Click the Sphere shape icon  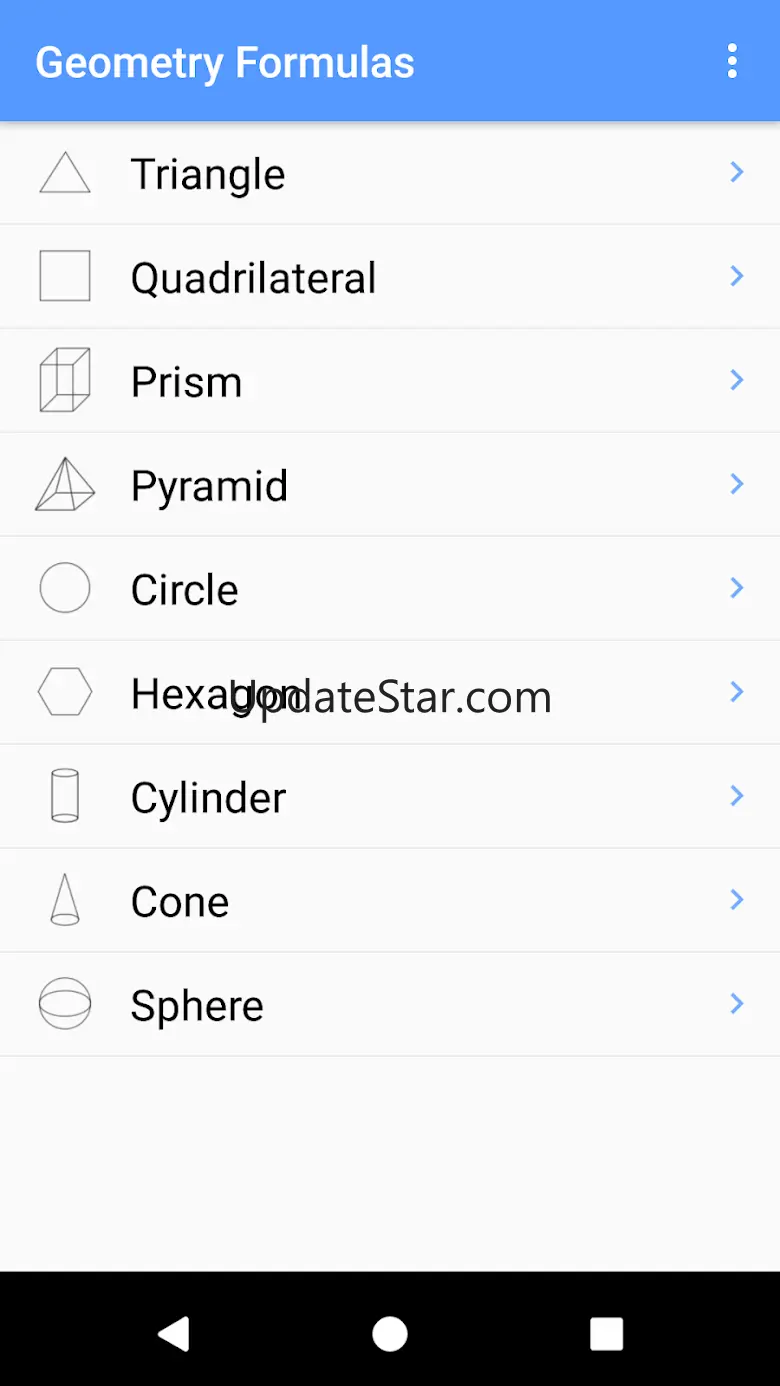coord(65,1004)
